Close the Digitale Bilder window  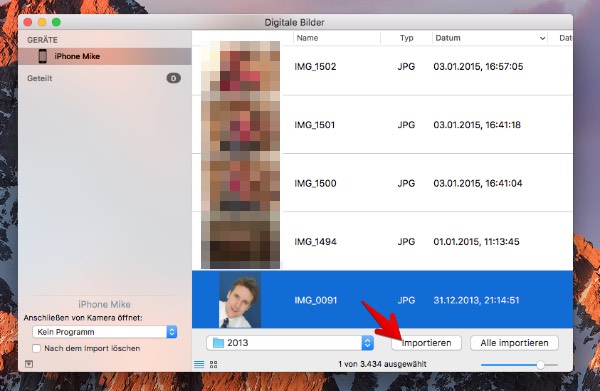[x=28, y=22]
